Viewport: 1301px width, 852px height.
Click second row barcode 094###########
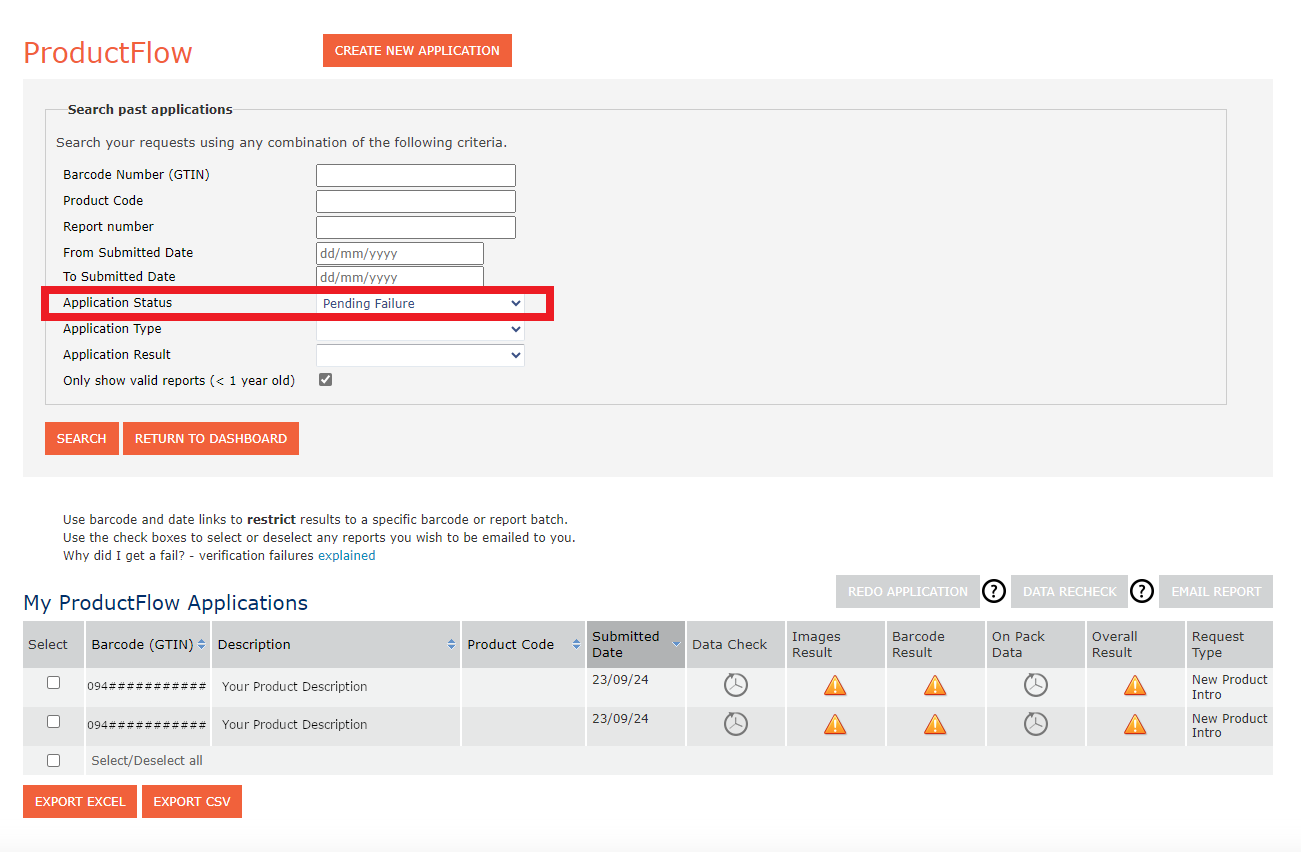147,725
